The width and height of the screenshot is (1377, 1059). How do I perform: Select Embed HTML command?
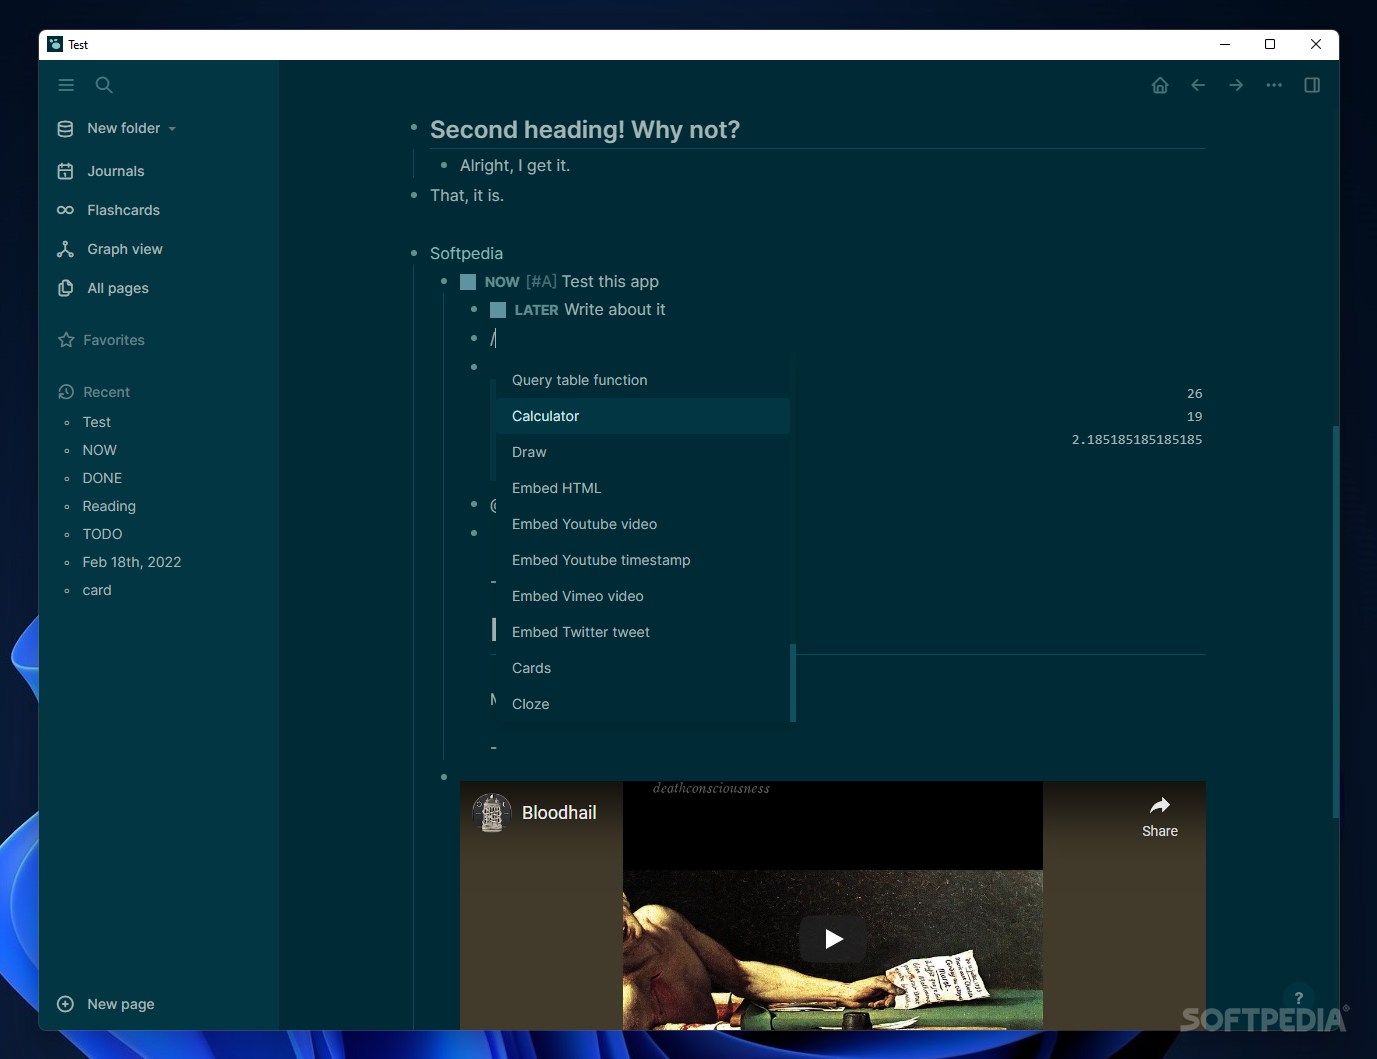pos(642,488)
